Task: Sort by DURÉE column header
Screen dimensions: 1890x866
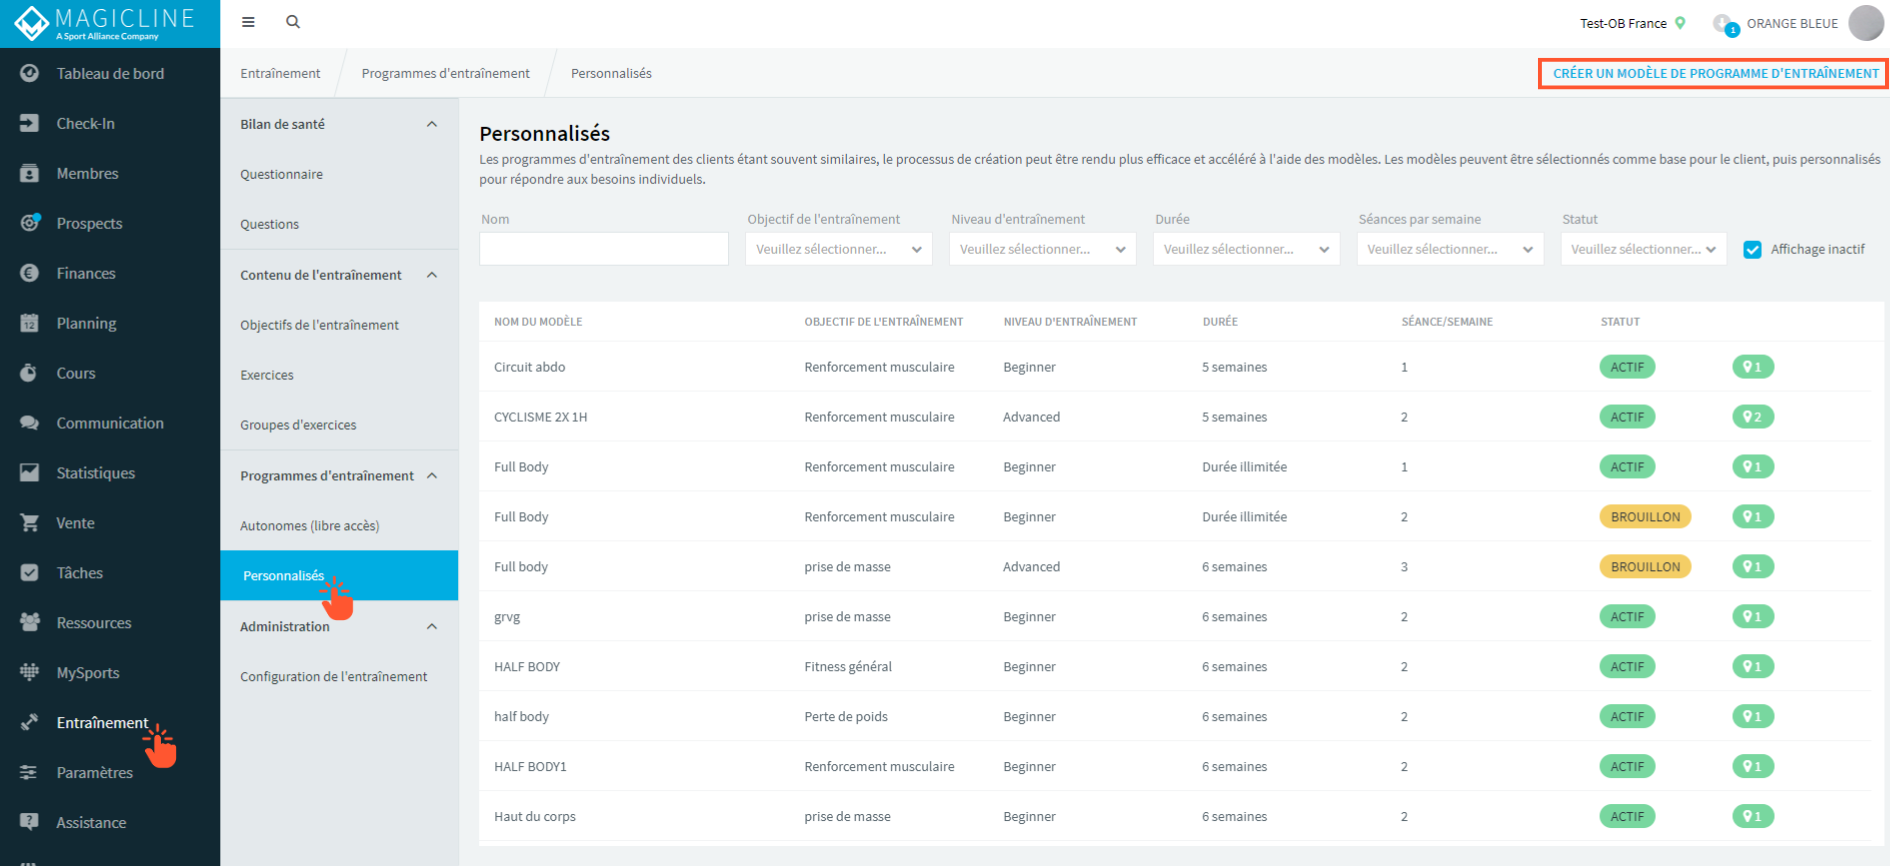Action: tap(1220, 322)
